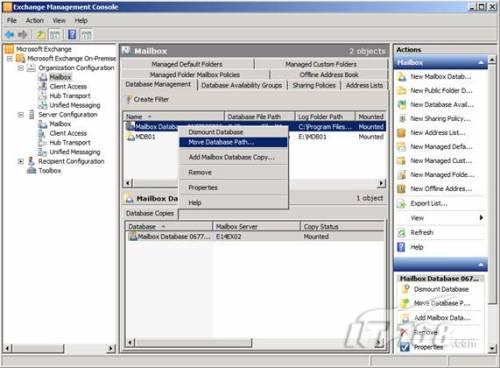
Task: Click the New Offline Address Book icon
Action: tap(402, 189)
